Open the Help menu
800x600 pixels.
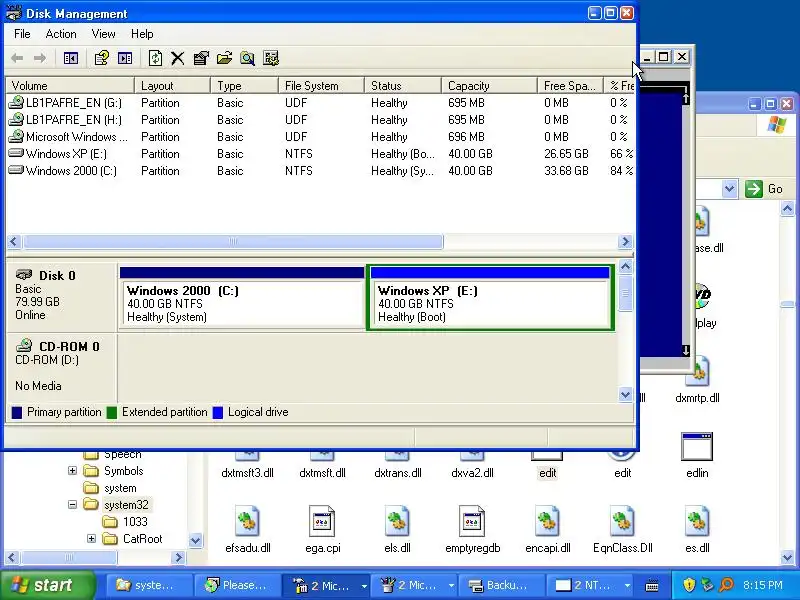pos(142,34)
